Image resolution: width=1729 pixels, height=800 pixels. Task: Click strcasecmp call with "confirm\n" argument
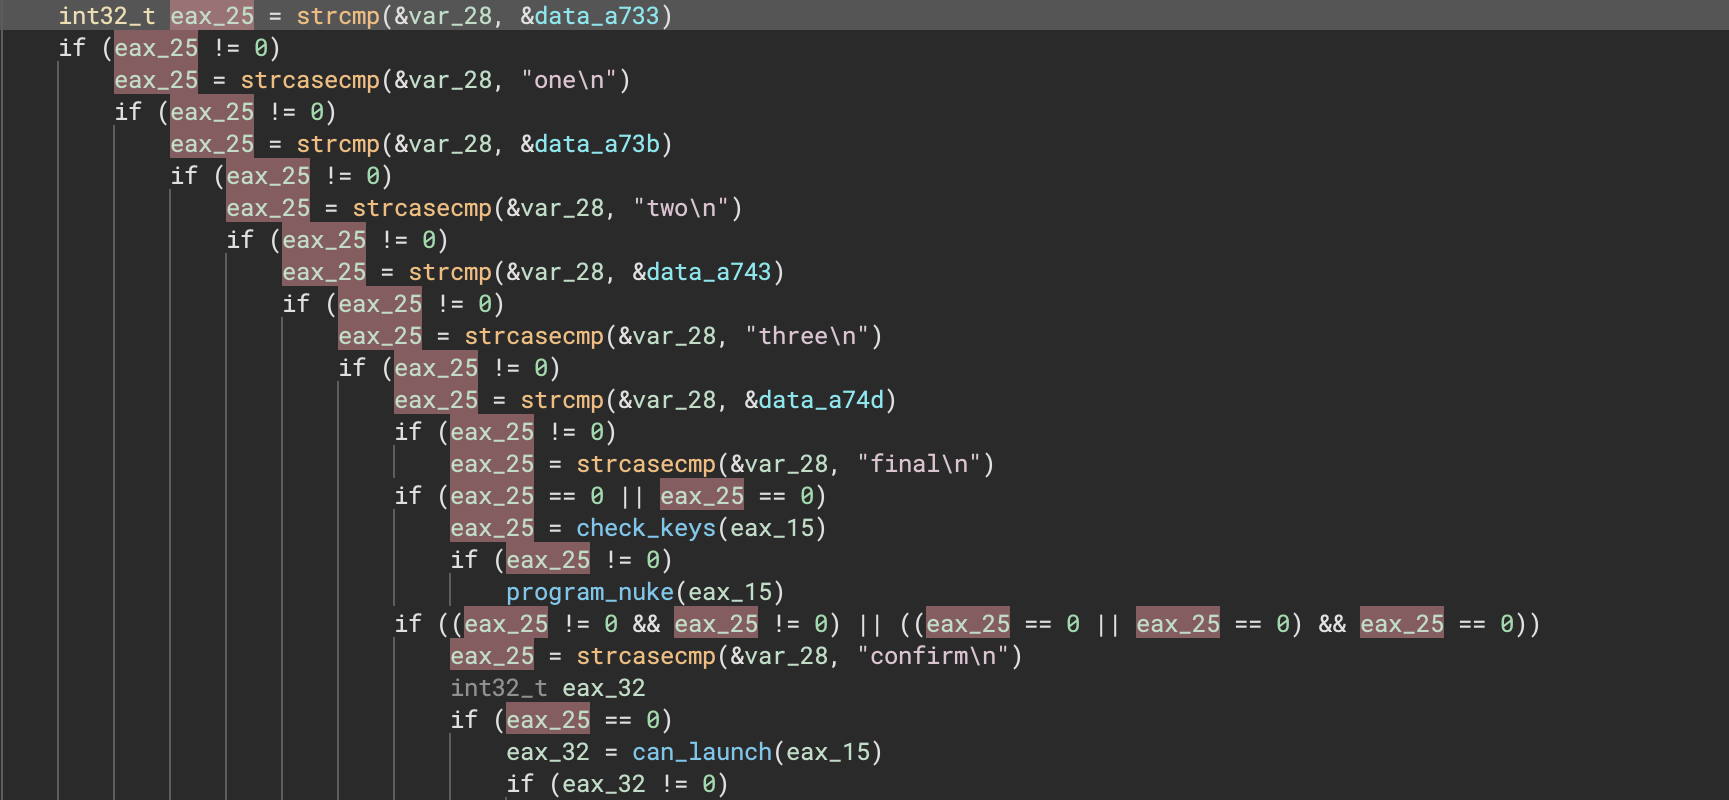(x=646, y=656)
